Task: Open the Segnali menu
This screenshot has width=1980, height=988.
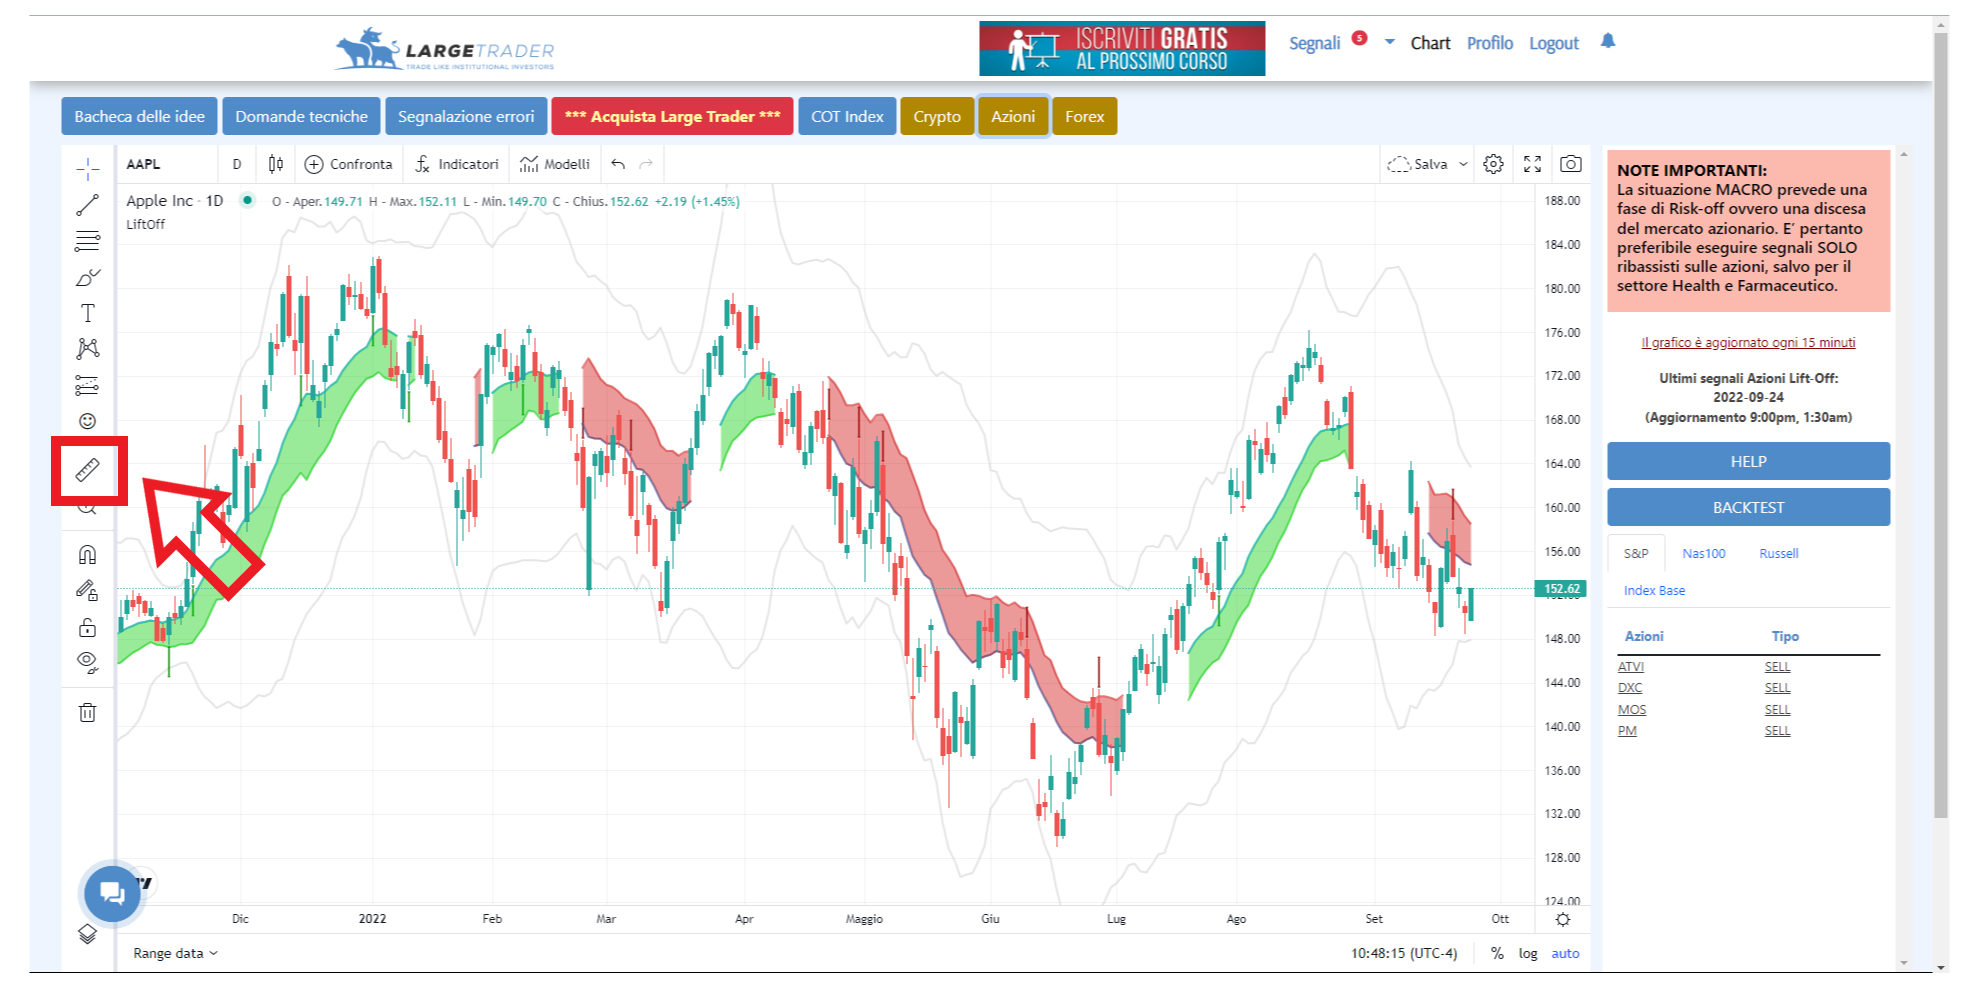Action: coord(1314,43)
